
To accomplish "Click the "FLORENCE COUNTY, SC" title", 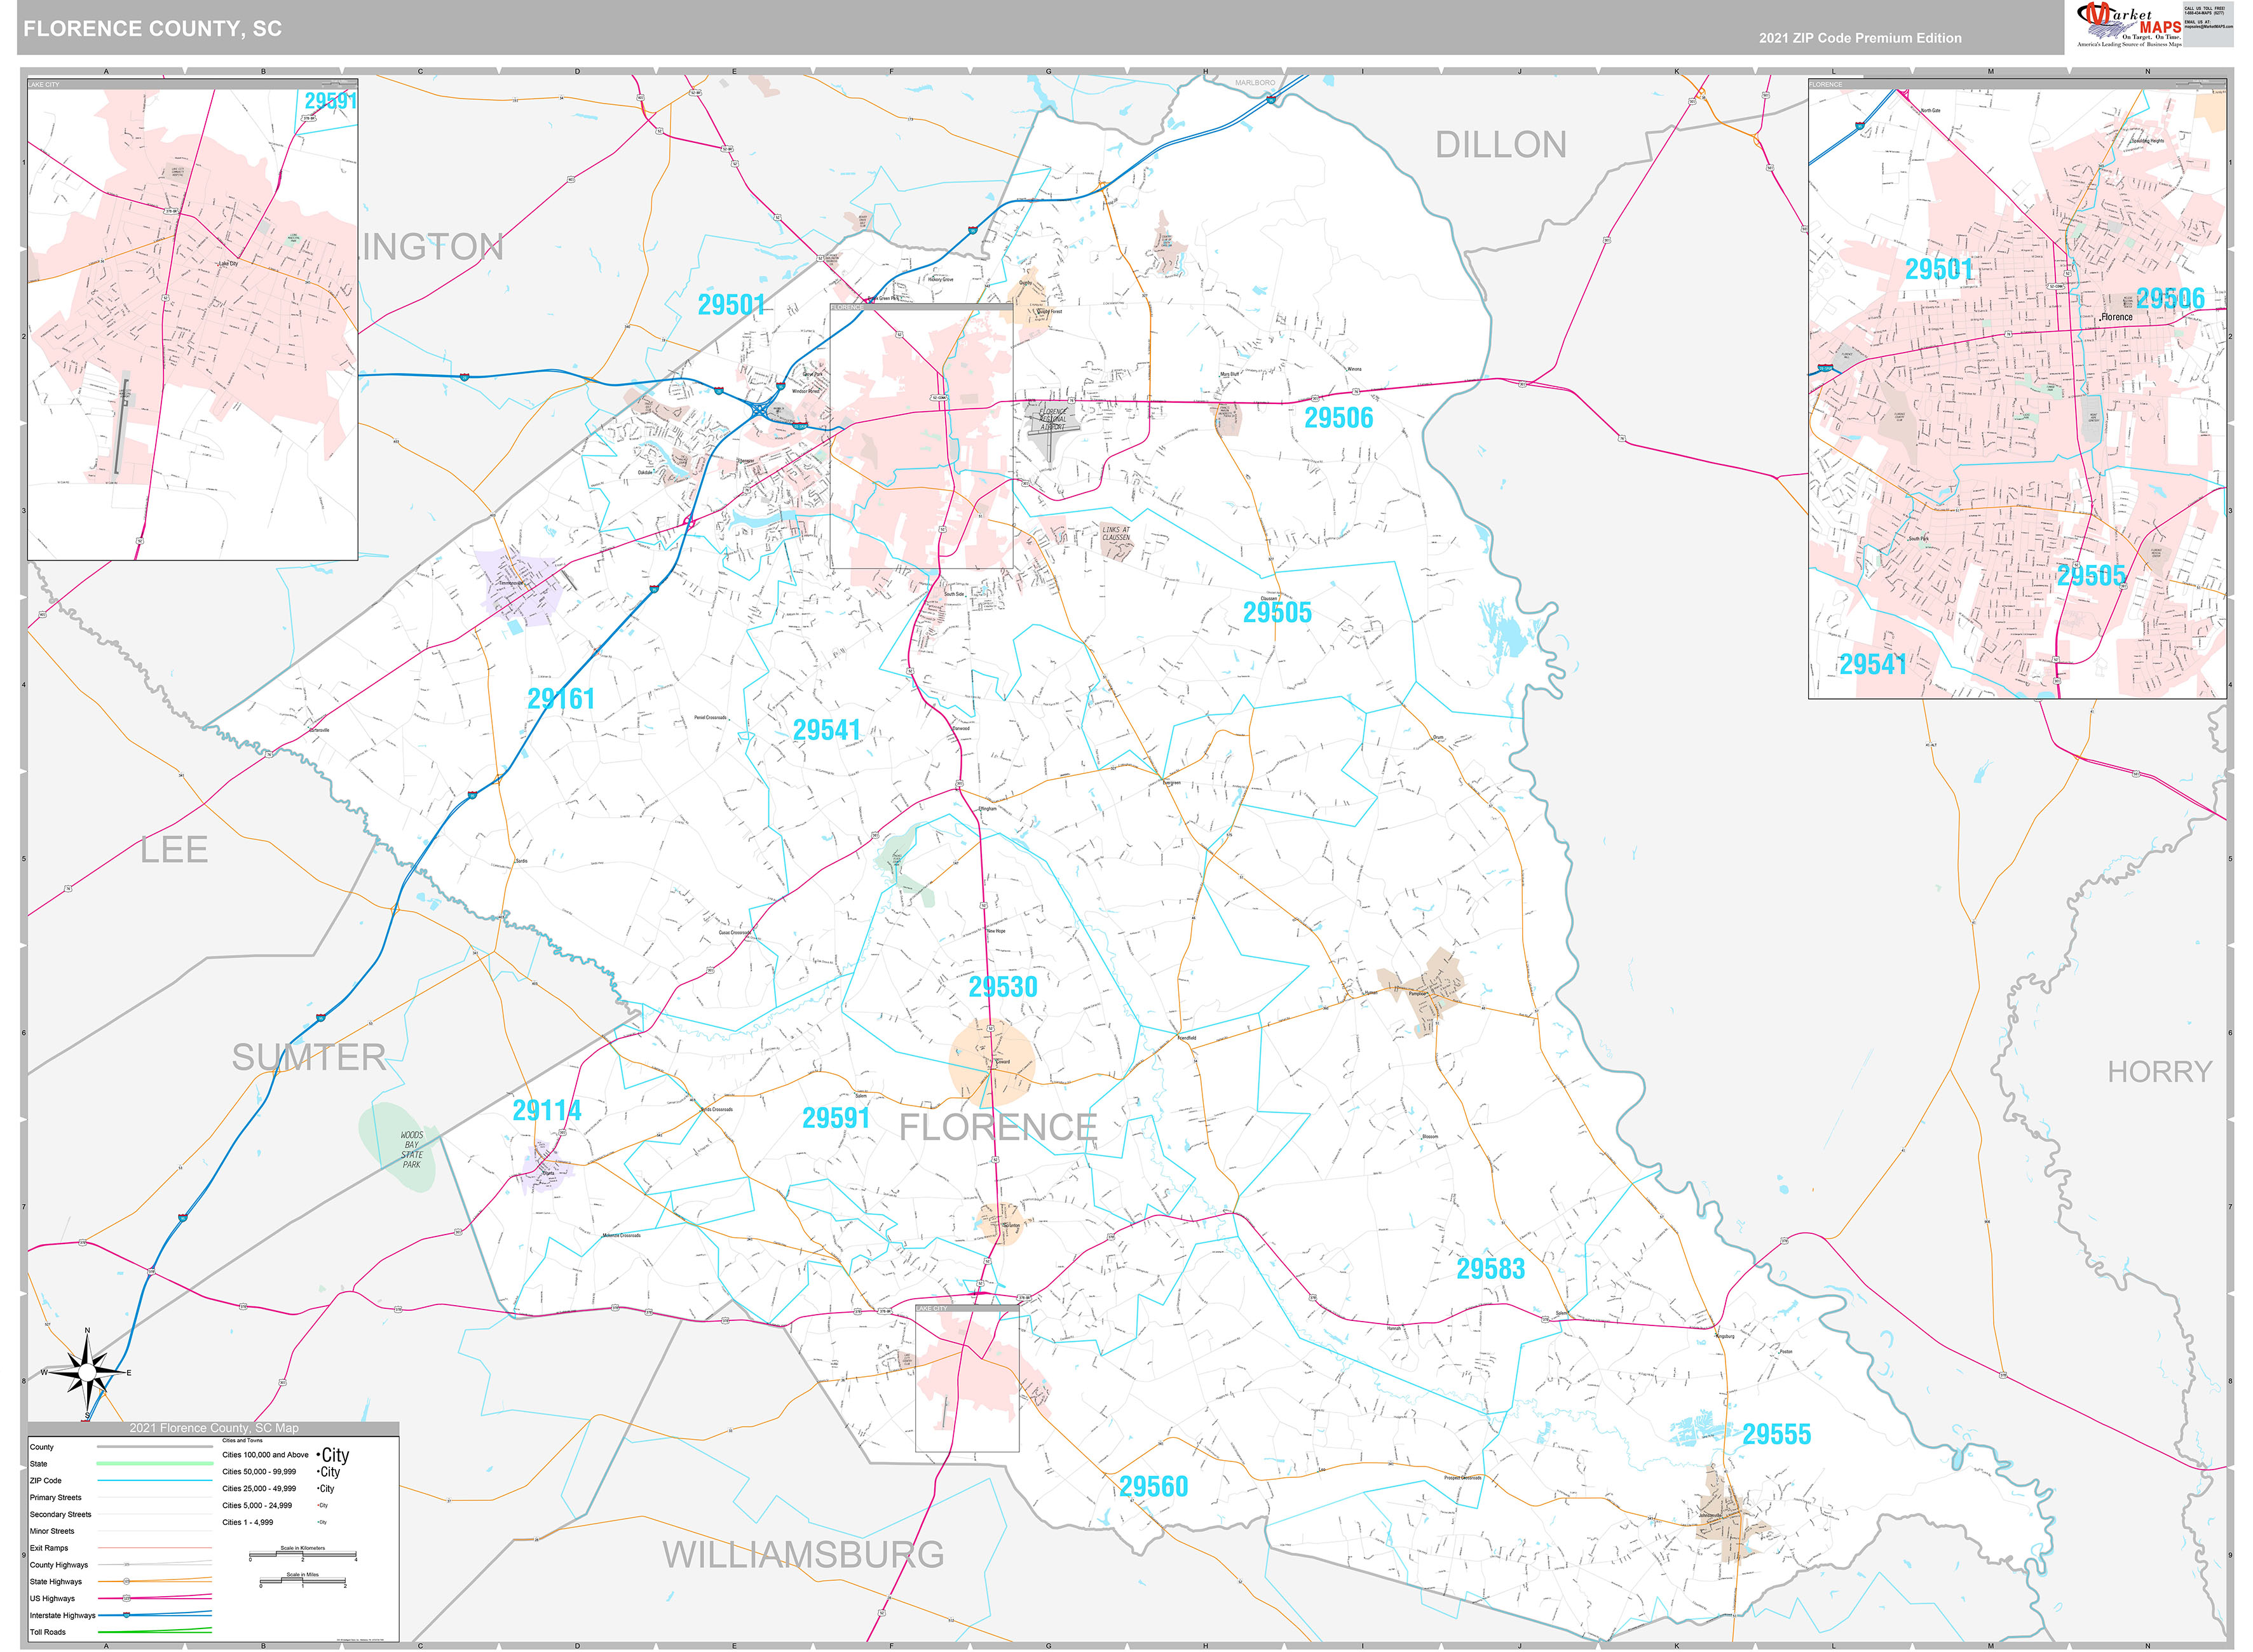I will pos(152,29).
